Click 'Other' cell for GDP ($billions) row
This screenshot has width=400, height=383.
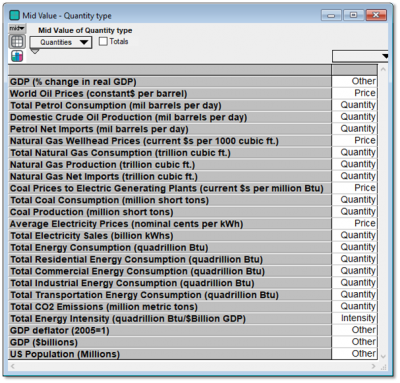coord(355,341)
